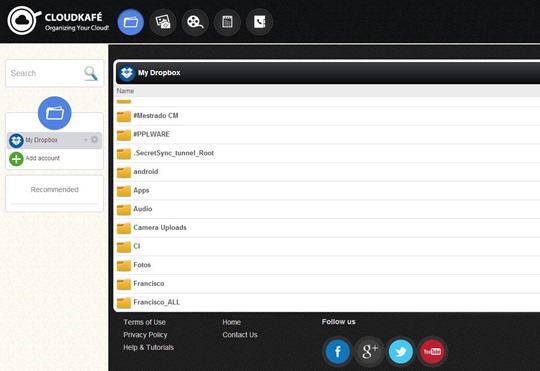The image size is (540, 371).
Task: Open the Audio folder name
Action: 143,209
